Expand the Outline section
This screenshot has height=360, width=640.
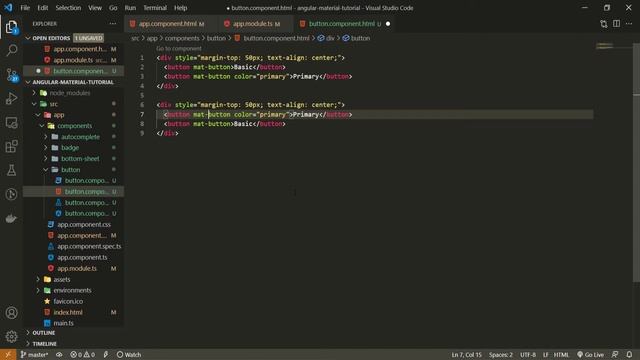point(43,333)
